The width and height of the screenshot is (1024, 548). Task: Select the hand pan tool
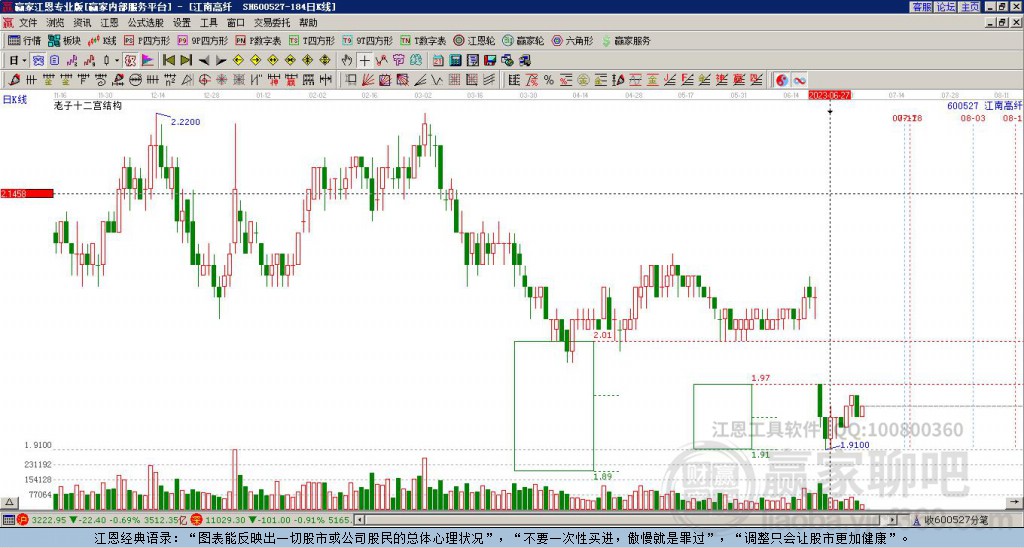point(347,61)
